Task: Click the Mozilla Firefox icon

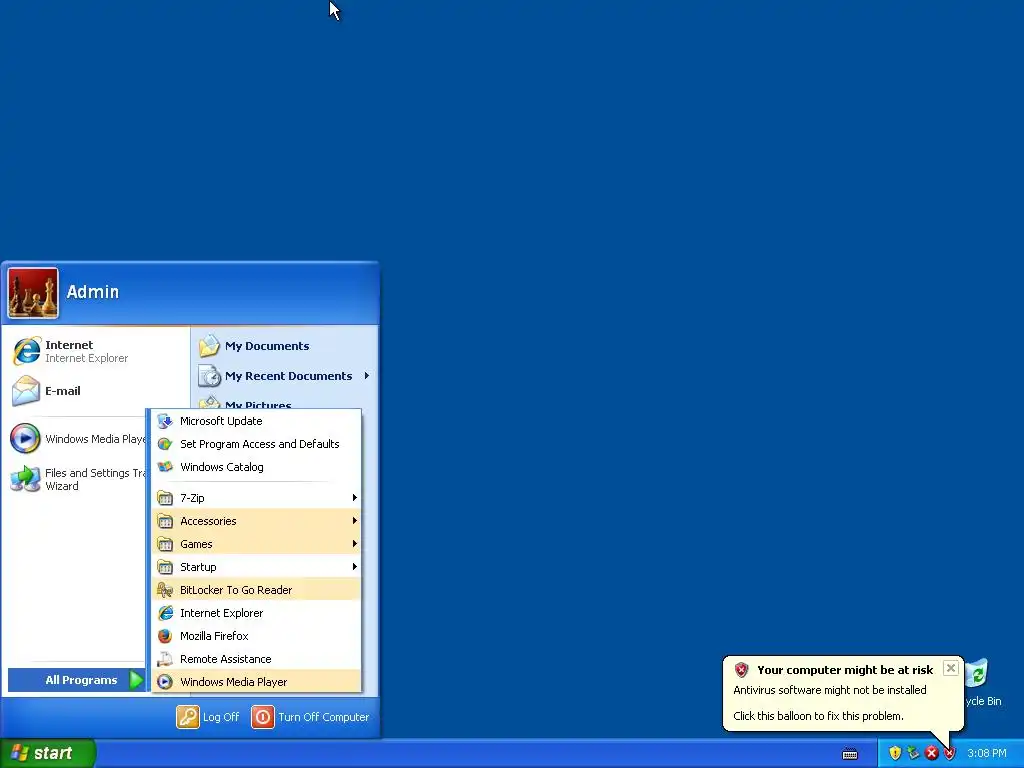Action: [165, 636]
